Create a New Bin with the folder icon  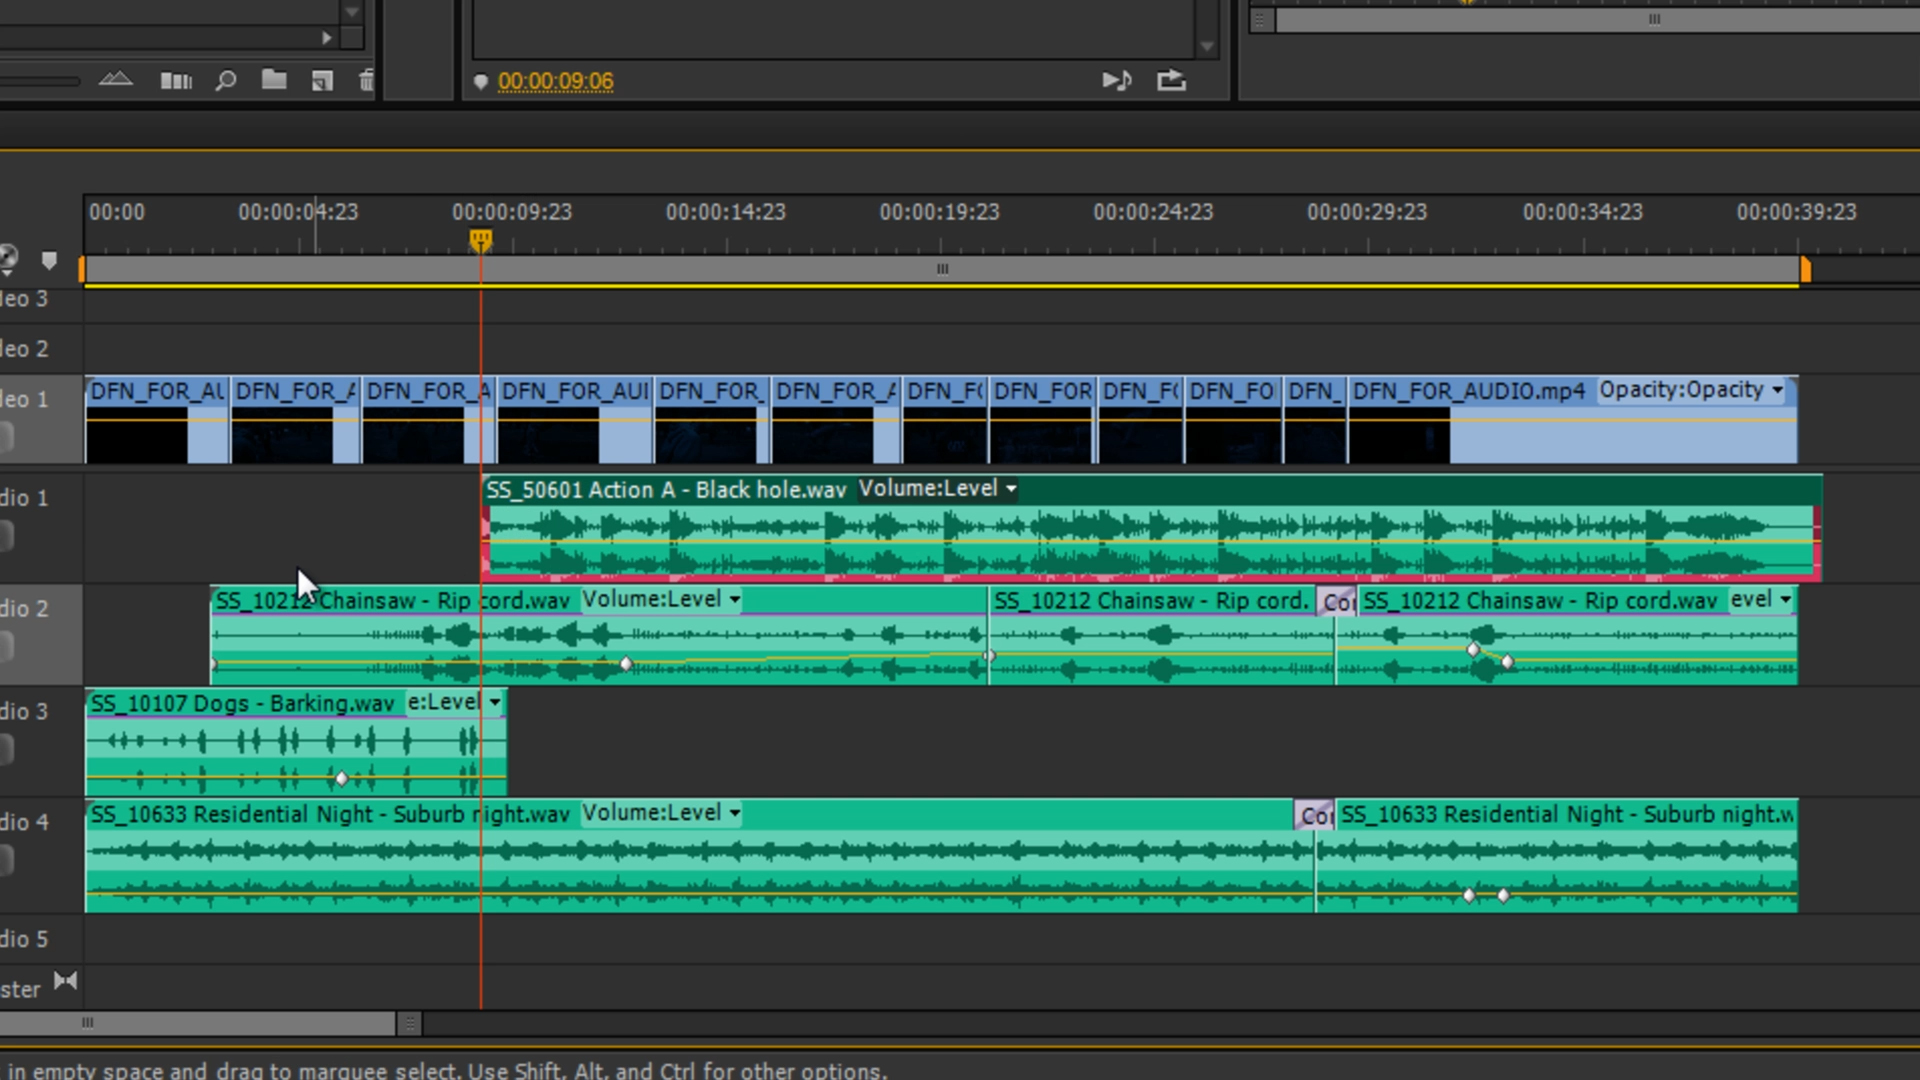274,80
